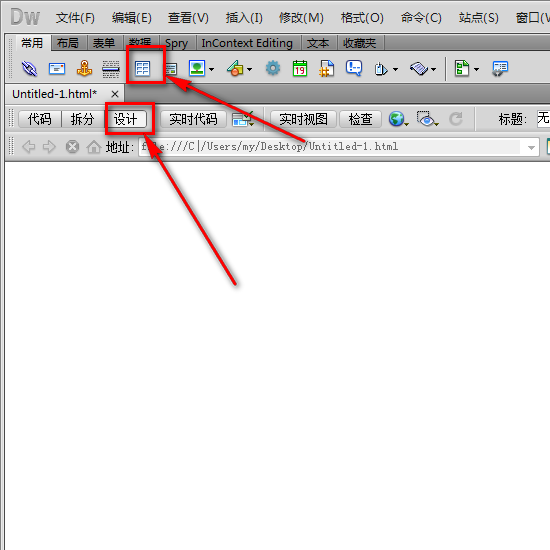The width and height of the screenshot is (550, 550).
Task: Click the Script scroll icon
Action: (419, 69)
